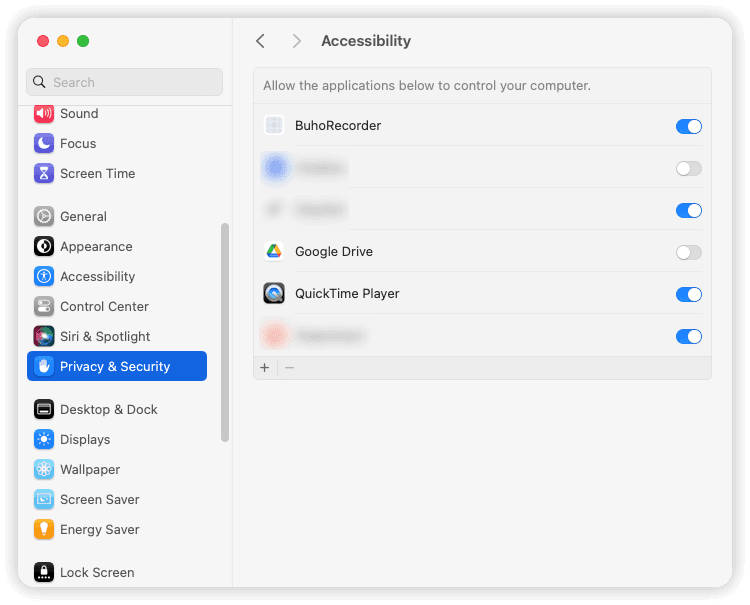
Task: Open Screen Time settings
Action: coord(98,174)
